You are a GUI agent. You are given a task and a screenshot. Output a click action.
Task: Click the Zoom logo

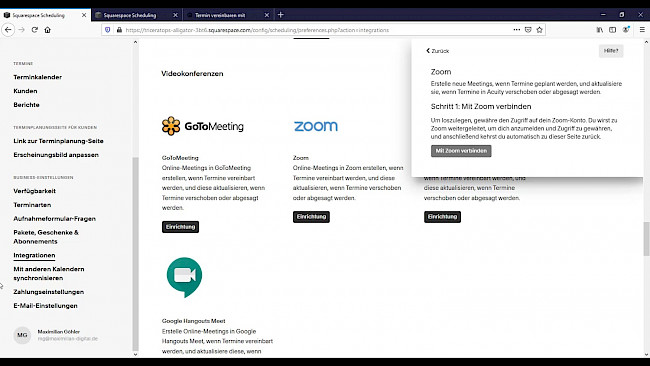[x=316, y=126]
